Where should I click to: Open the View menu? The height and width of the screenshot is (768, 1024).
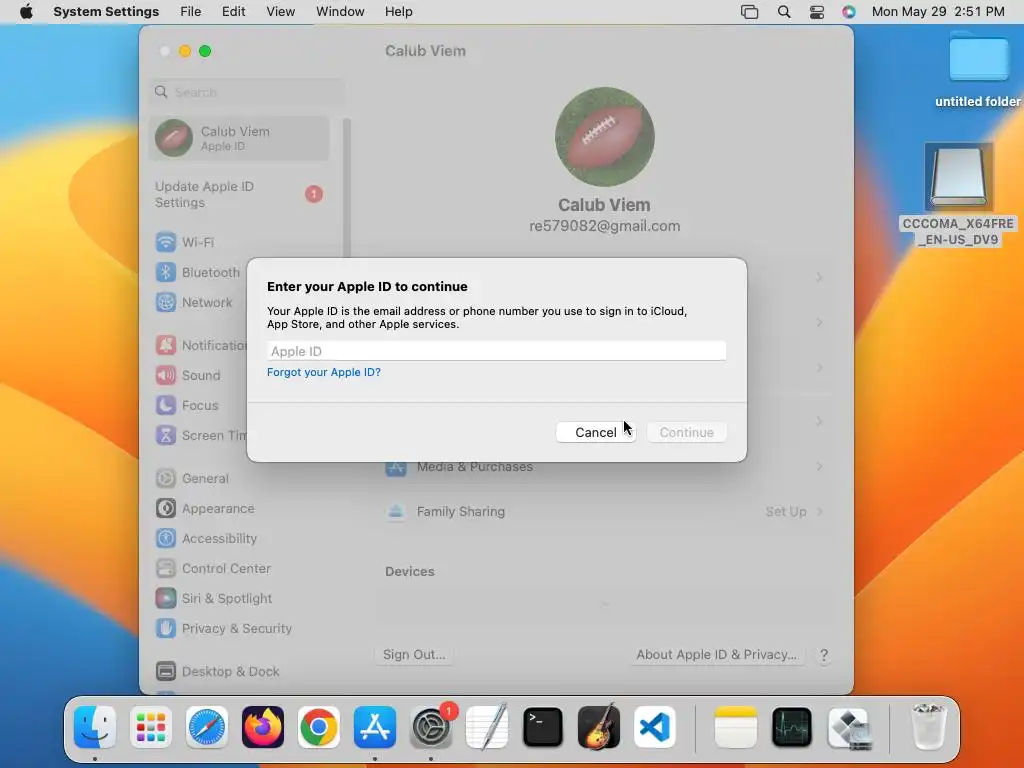coord(280,12)
